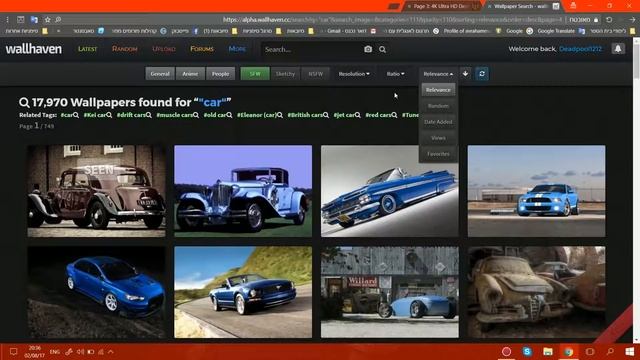Open the blue Shelby Mustang thumbnail

(536, 191)
